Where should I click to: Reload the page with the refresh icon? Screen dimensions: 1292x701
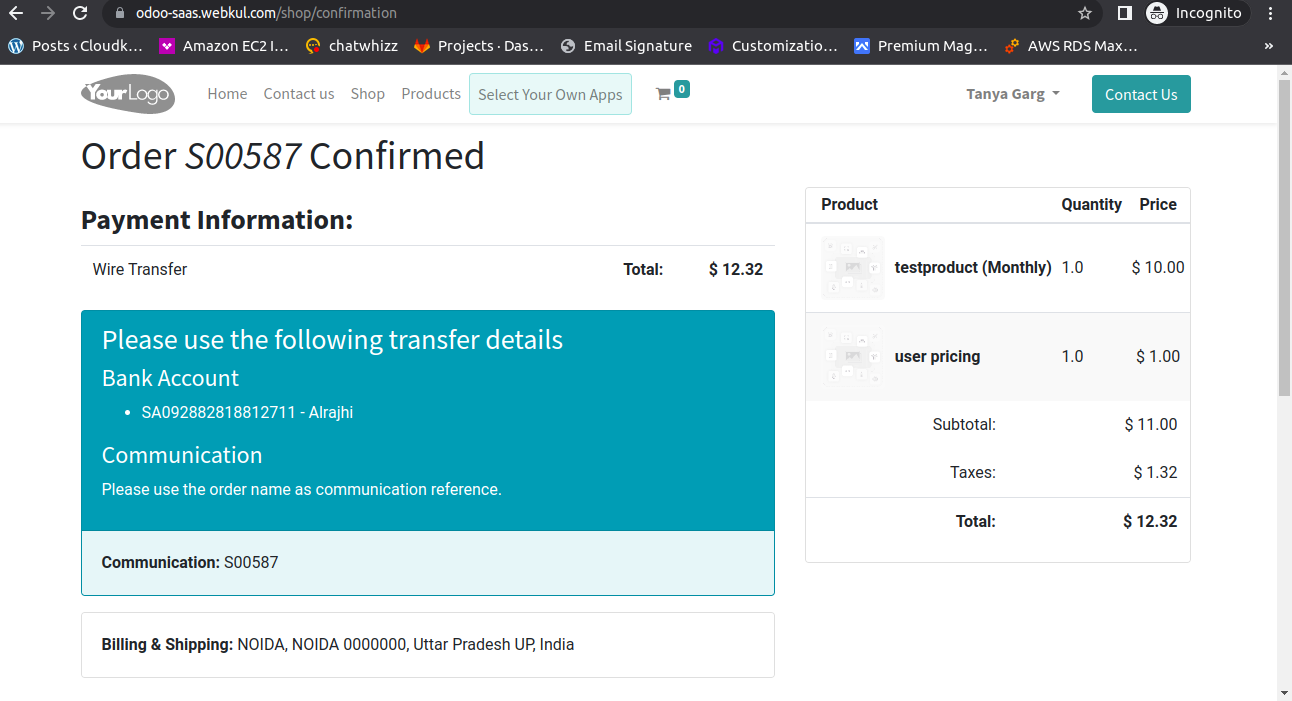click(x=80, y=13)
